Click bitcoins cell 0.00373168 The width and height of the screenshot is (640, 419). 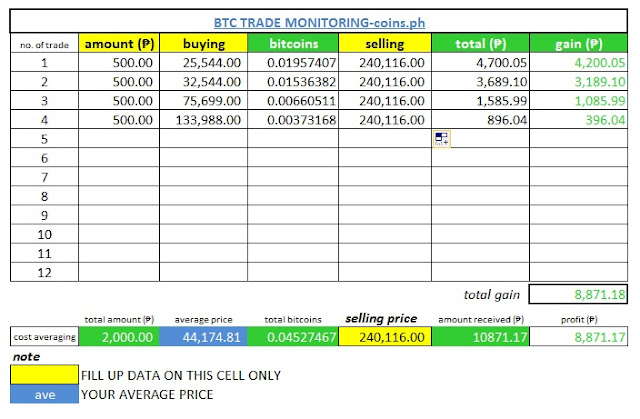293,120
